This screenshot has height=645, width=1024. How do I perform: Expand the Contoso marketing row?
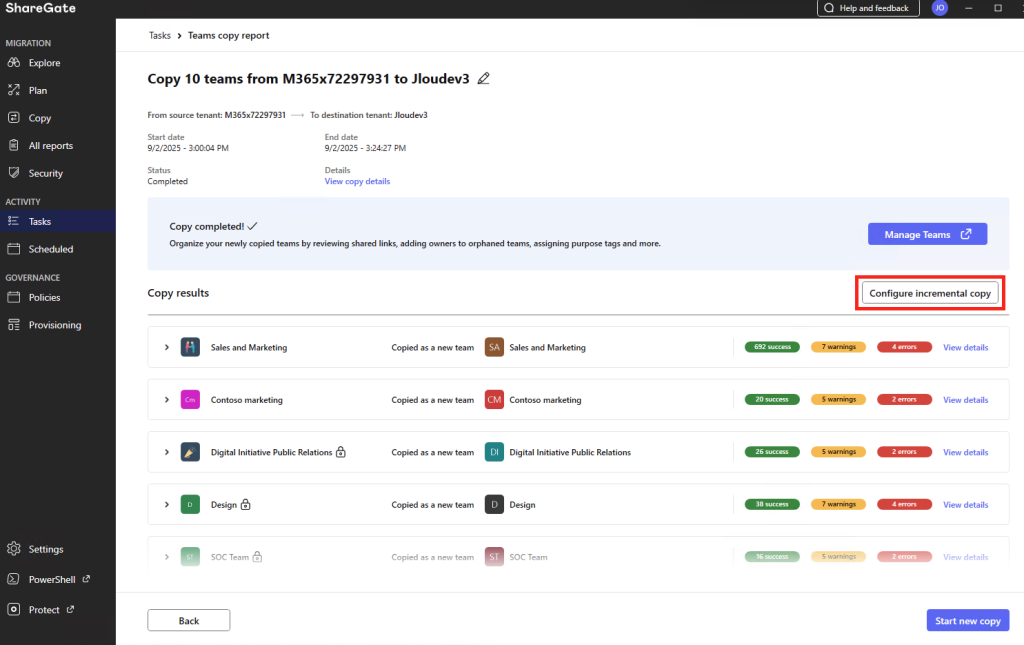pos(167,400)
